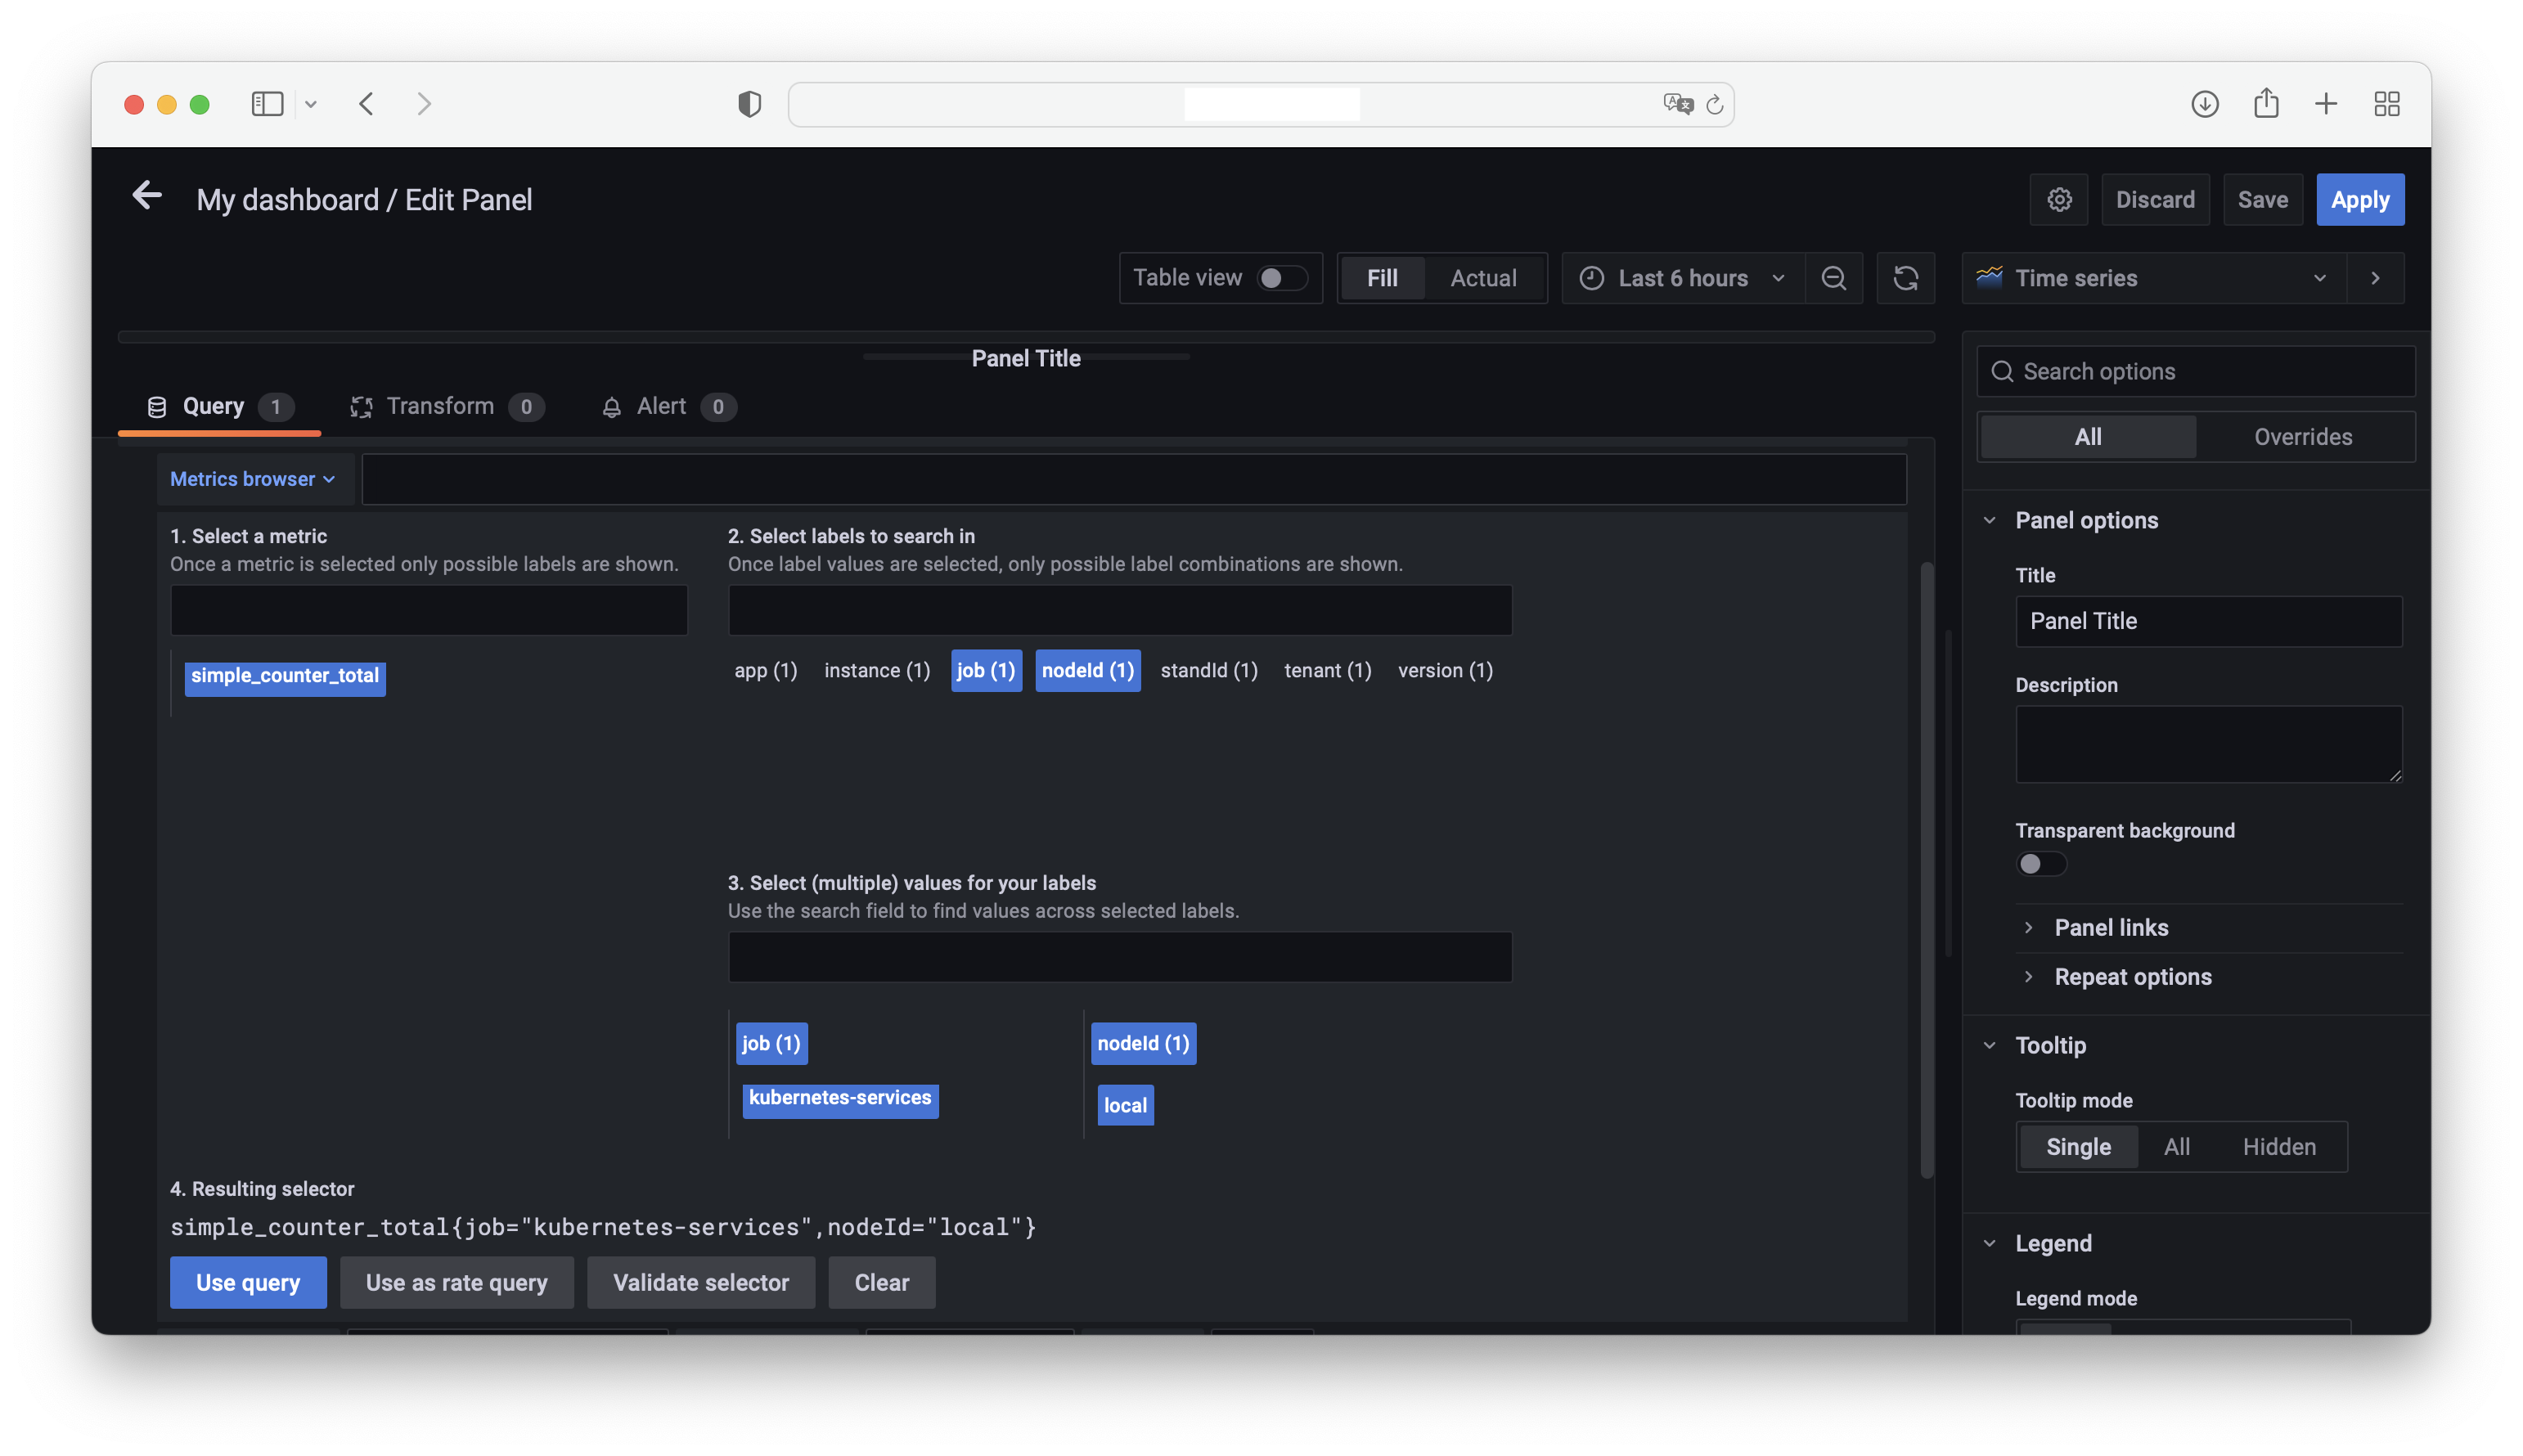Switch to the Query tab
Image resolution: width=2523 pixels, height=1456 pixels.
click(219, 406)
